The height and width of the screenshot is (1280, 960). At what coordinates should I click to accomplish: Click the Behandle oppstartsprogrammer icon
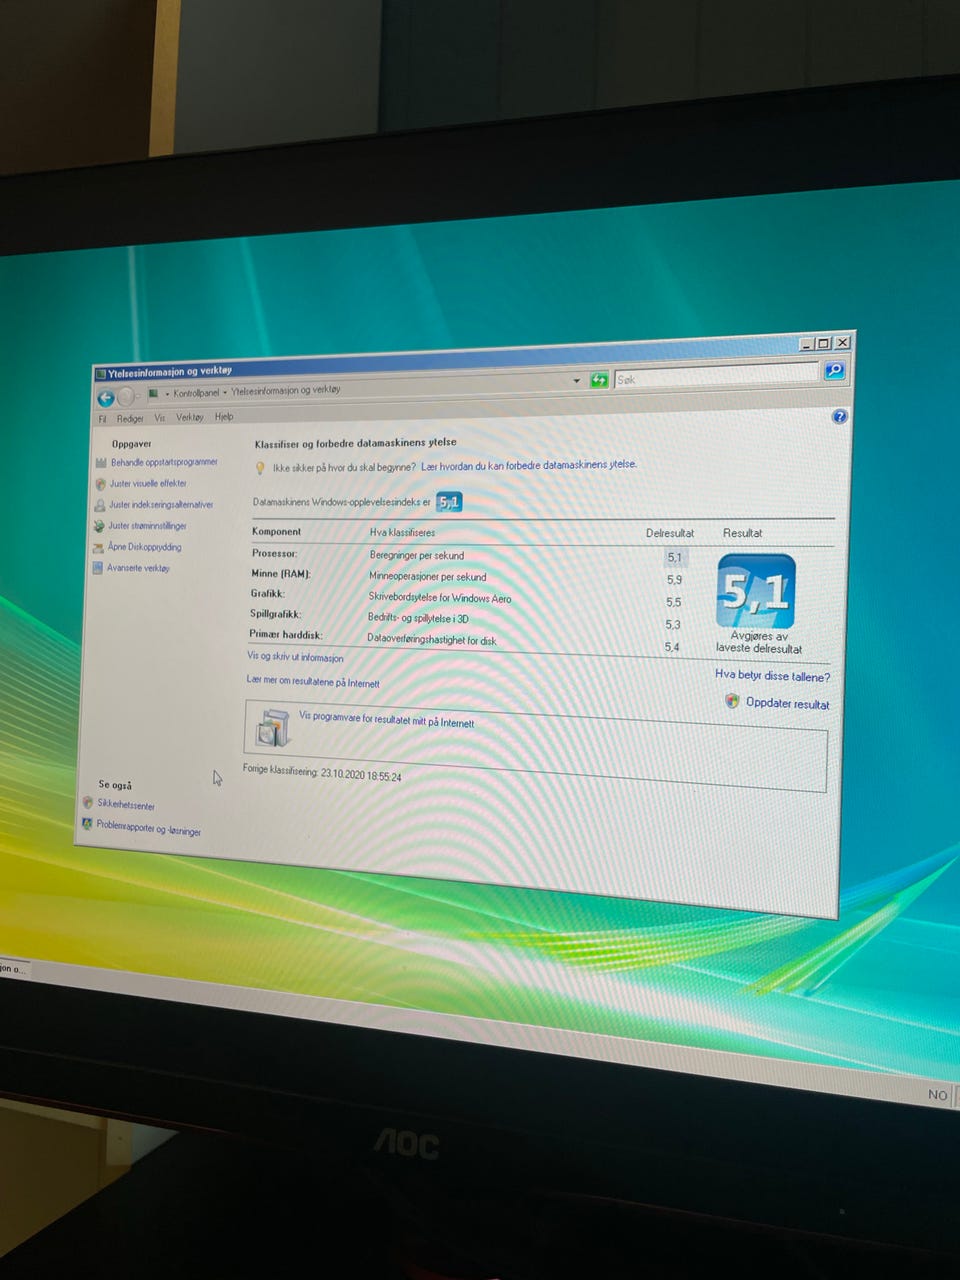click(100, 462)
